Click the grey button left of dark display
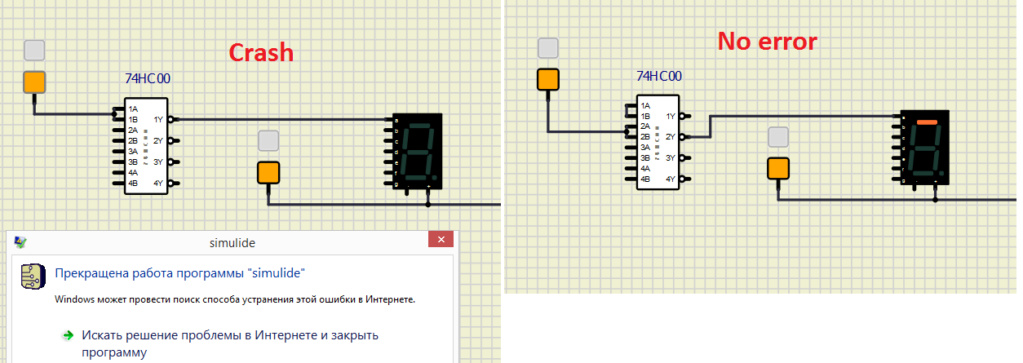Viewport: 1023px width, 363px height. (268, 140)
